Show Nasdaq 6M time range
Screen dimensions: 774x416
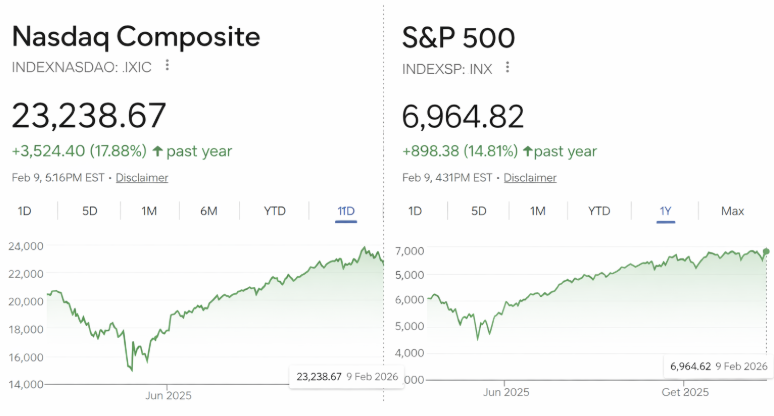click(x=209, y=211)
